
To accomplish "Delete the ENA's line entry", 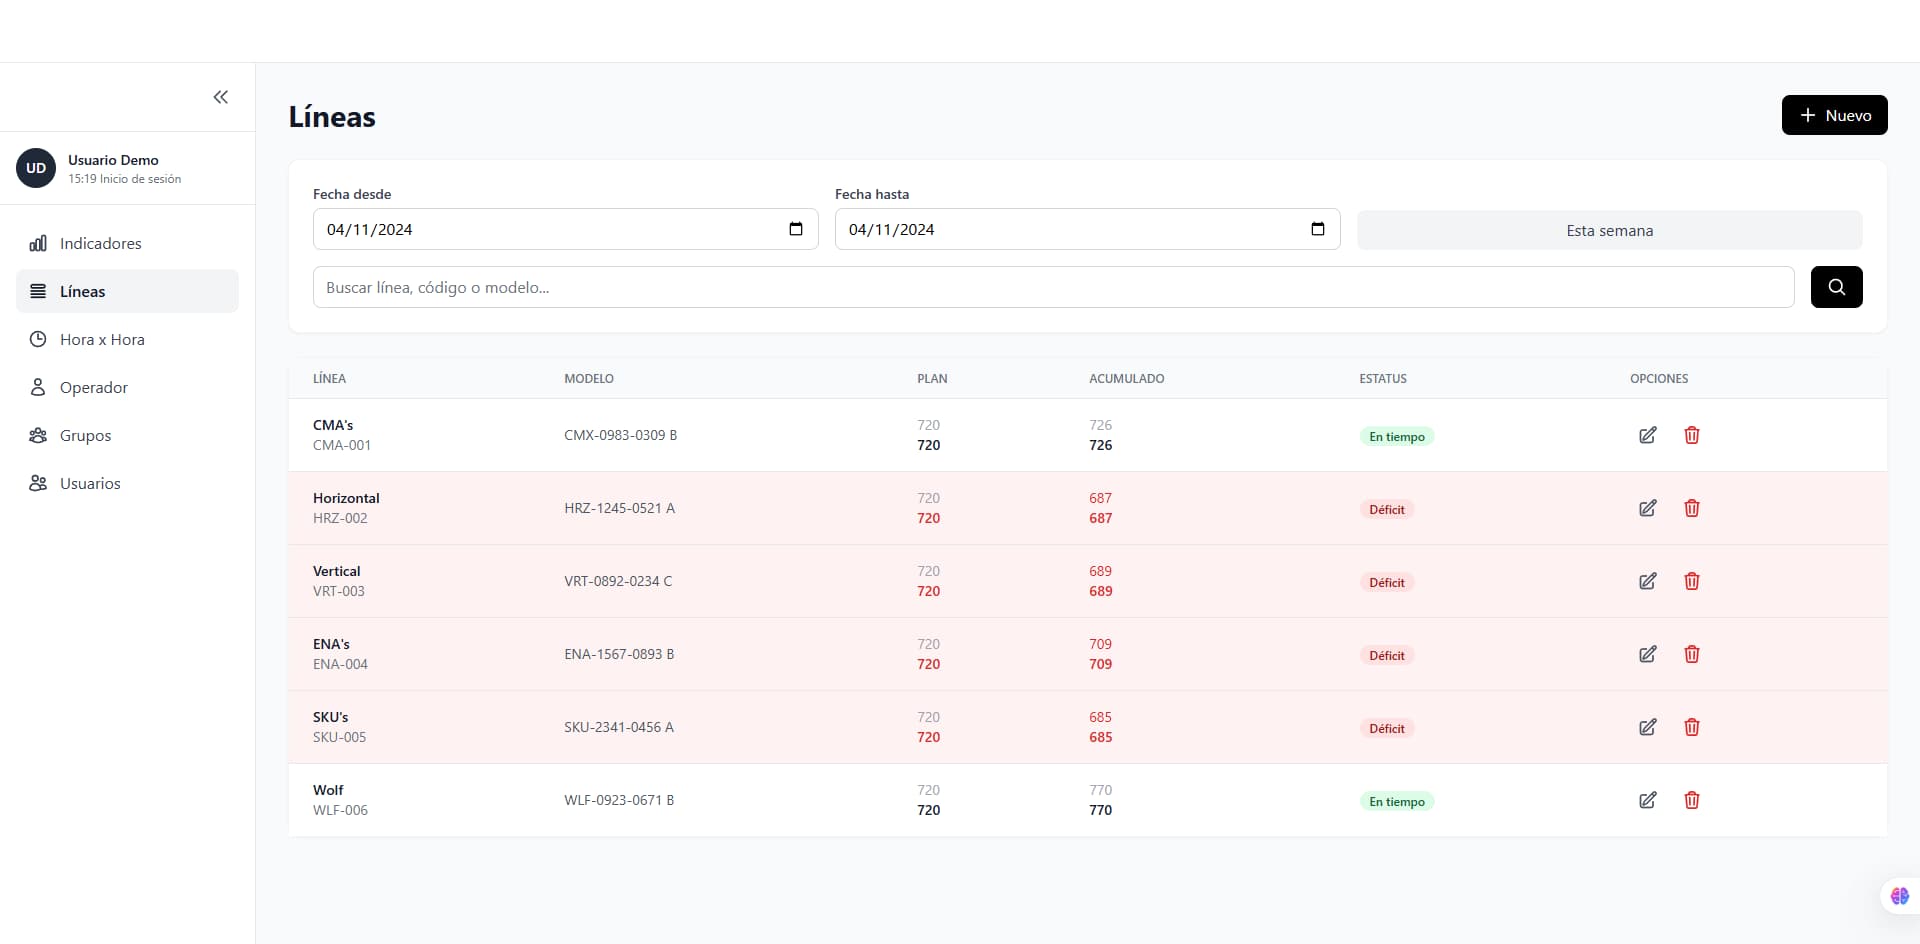I will (1691, 654).
